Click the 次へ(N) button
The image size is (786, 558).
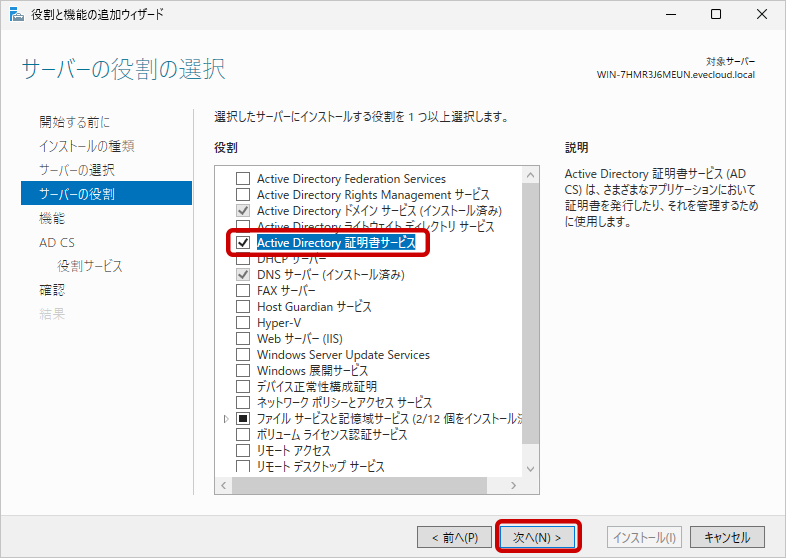[538, 537]
